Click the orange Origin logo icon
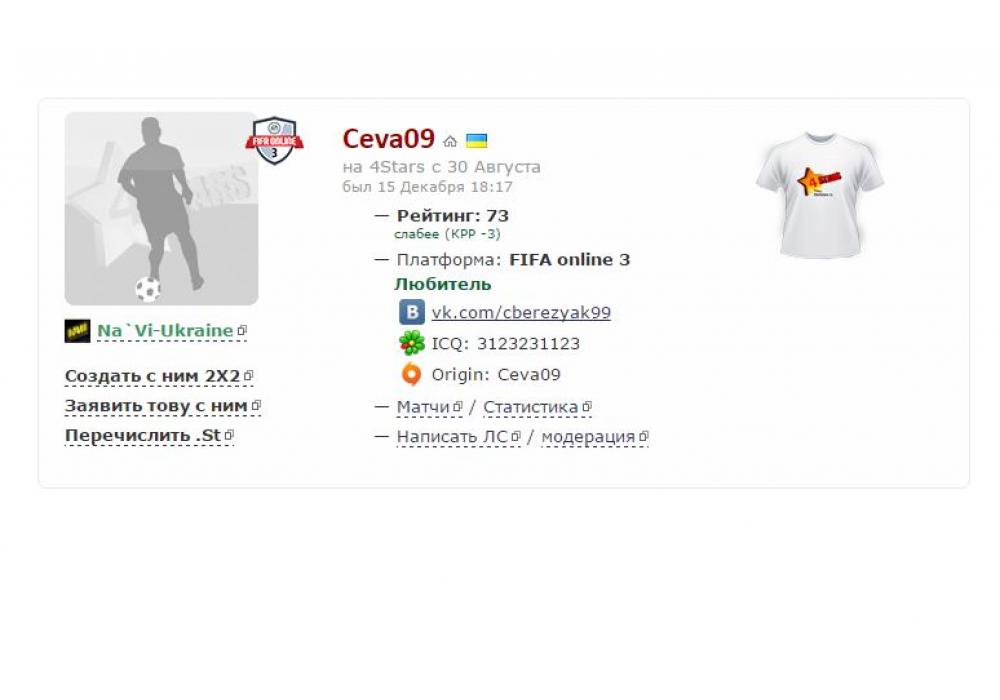 412,374
